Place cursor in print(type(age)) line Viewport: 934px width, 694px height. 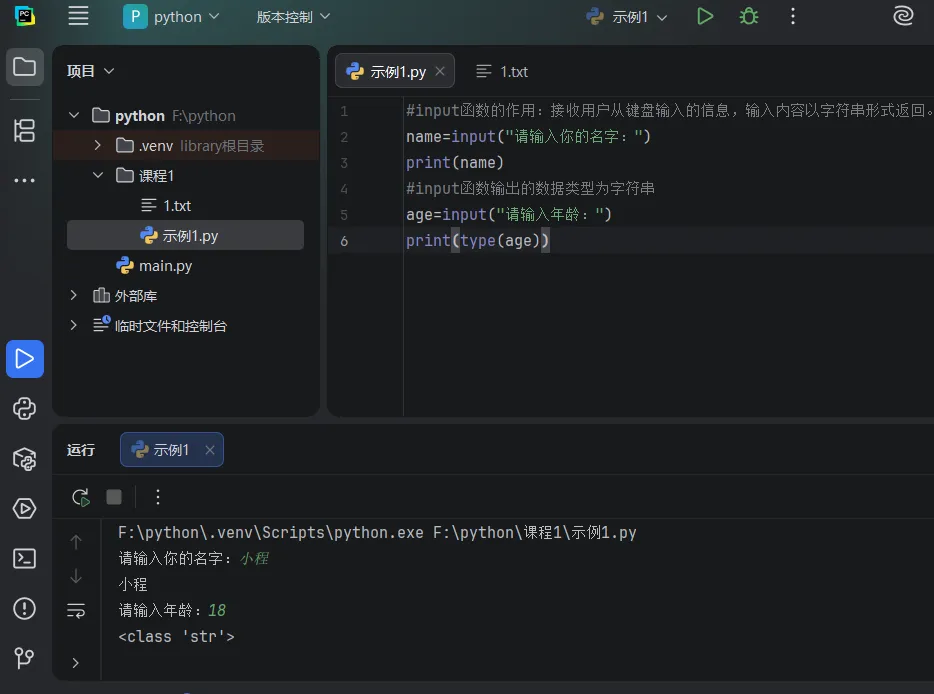pyautogui.click(x=477, y=241)
